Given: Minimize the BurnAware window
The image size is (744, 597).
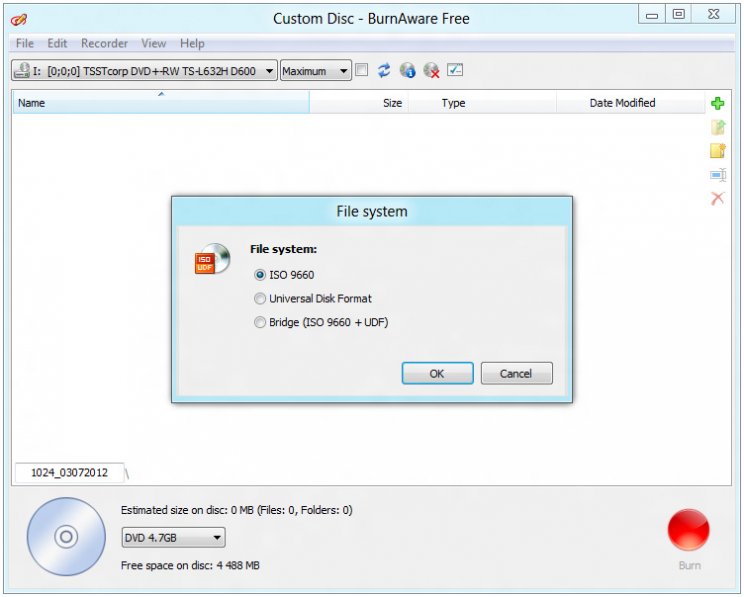Looking at the screenshot, I should point(652,15).
